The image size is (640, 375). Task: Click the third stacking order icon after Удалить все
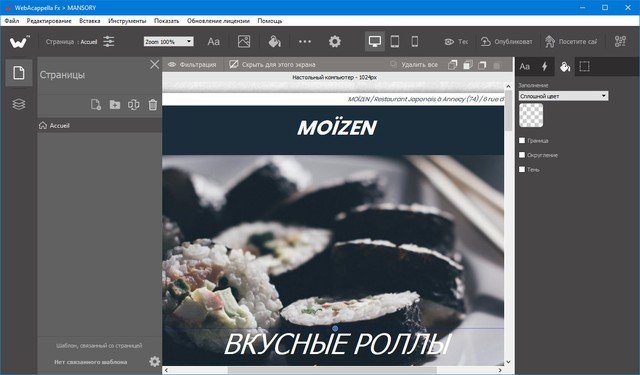482,65
